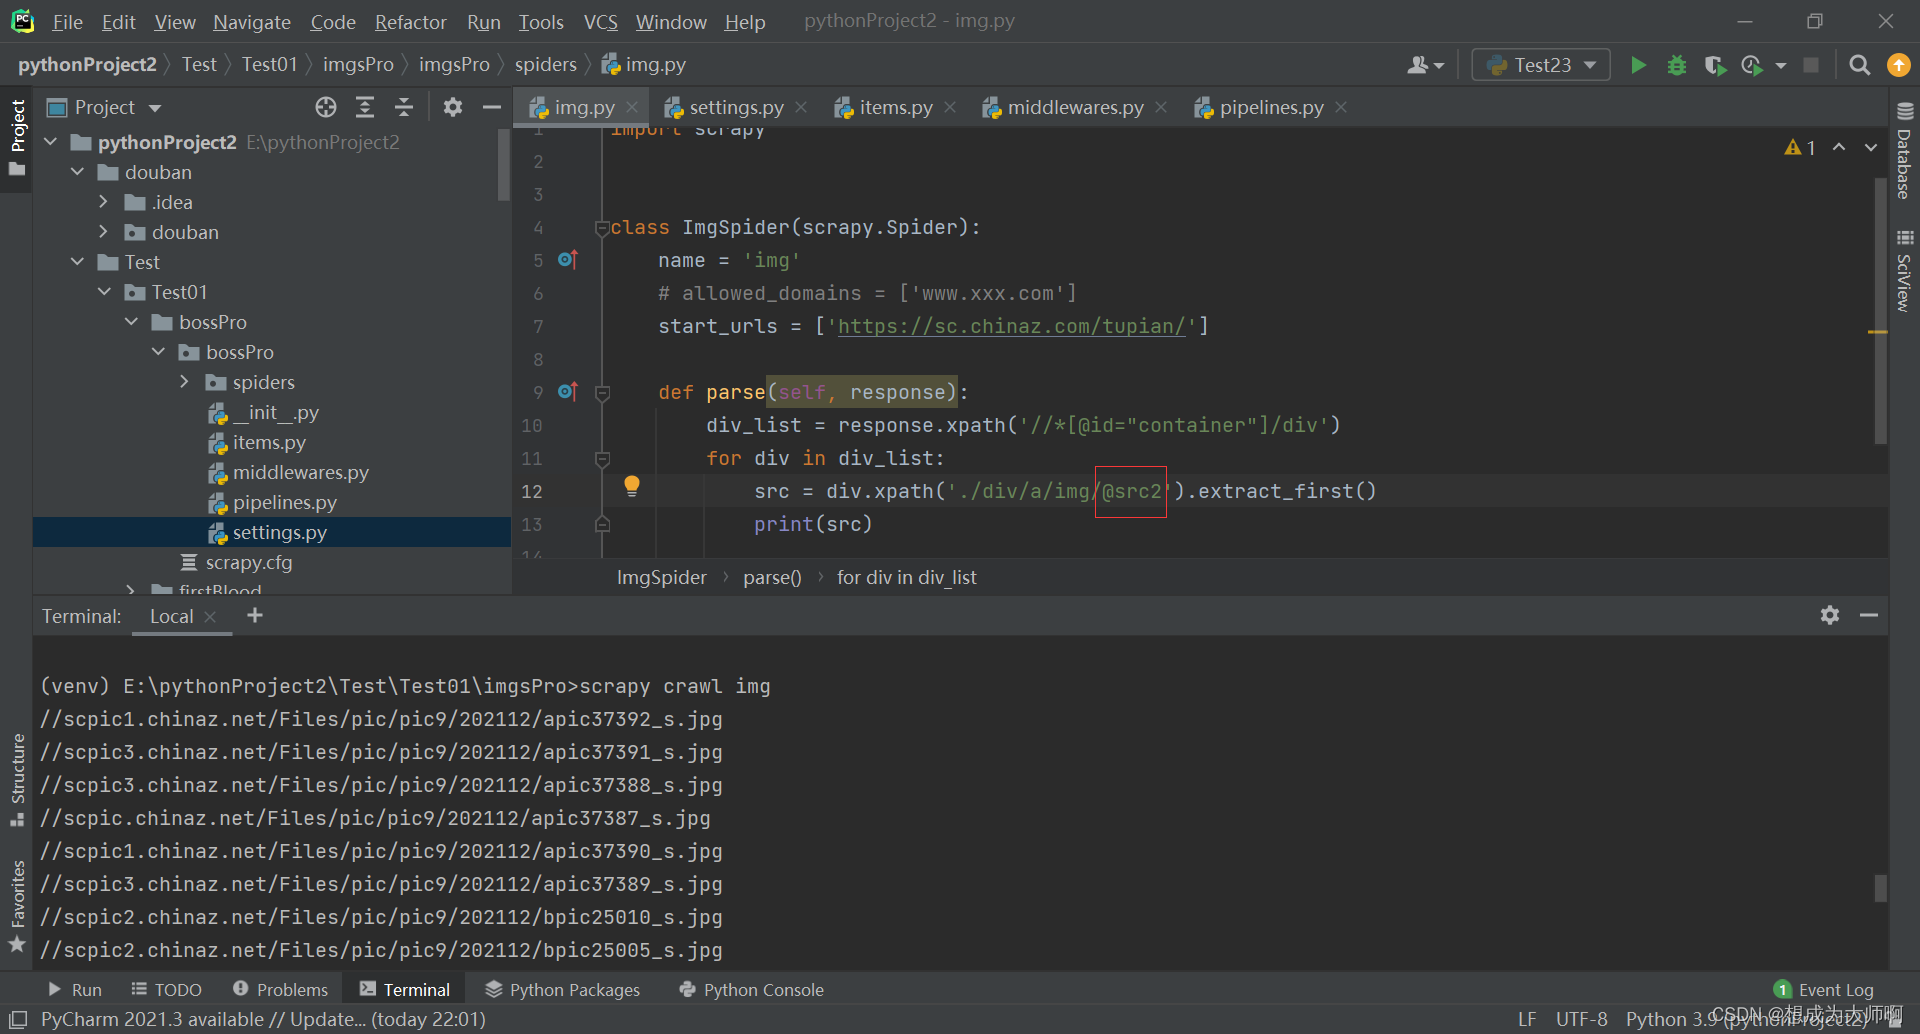
Task: Toggle the Favorites side panel
Action: 17,906
